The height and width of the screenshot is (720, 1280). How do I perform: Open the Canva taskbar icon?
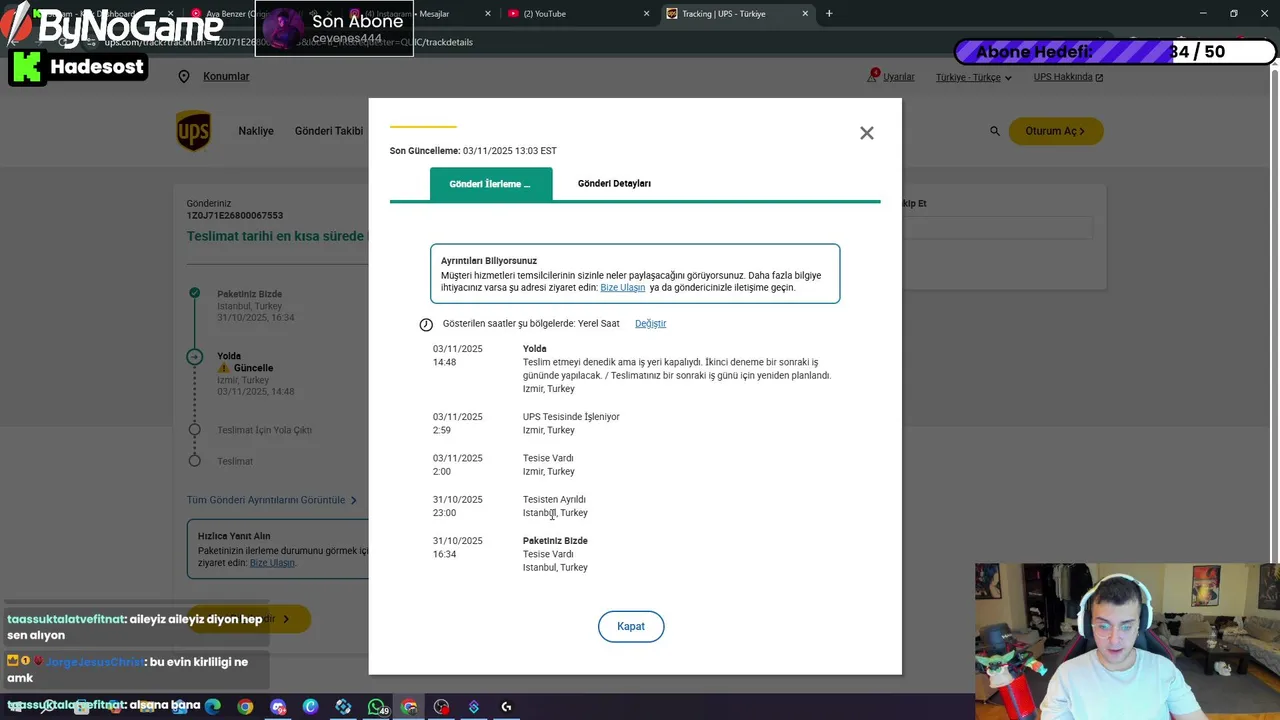pyautogui.click(x=310, y=707)
